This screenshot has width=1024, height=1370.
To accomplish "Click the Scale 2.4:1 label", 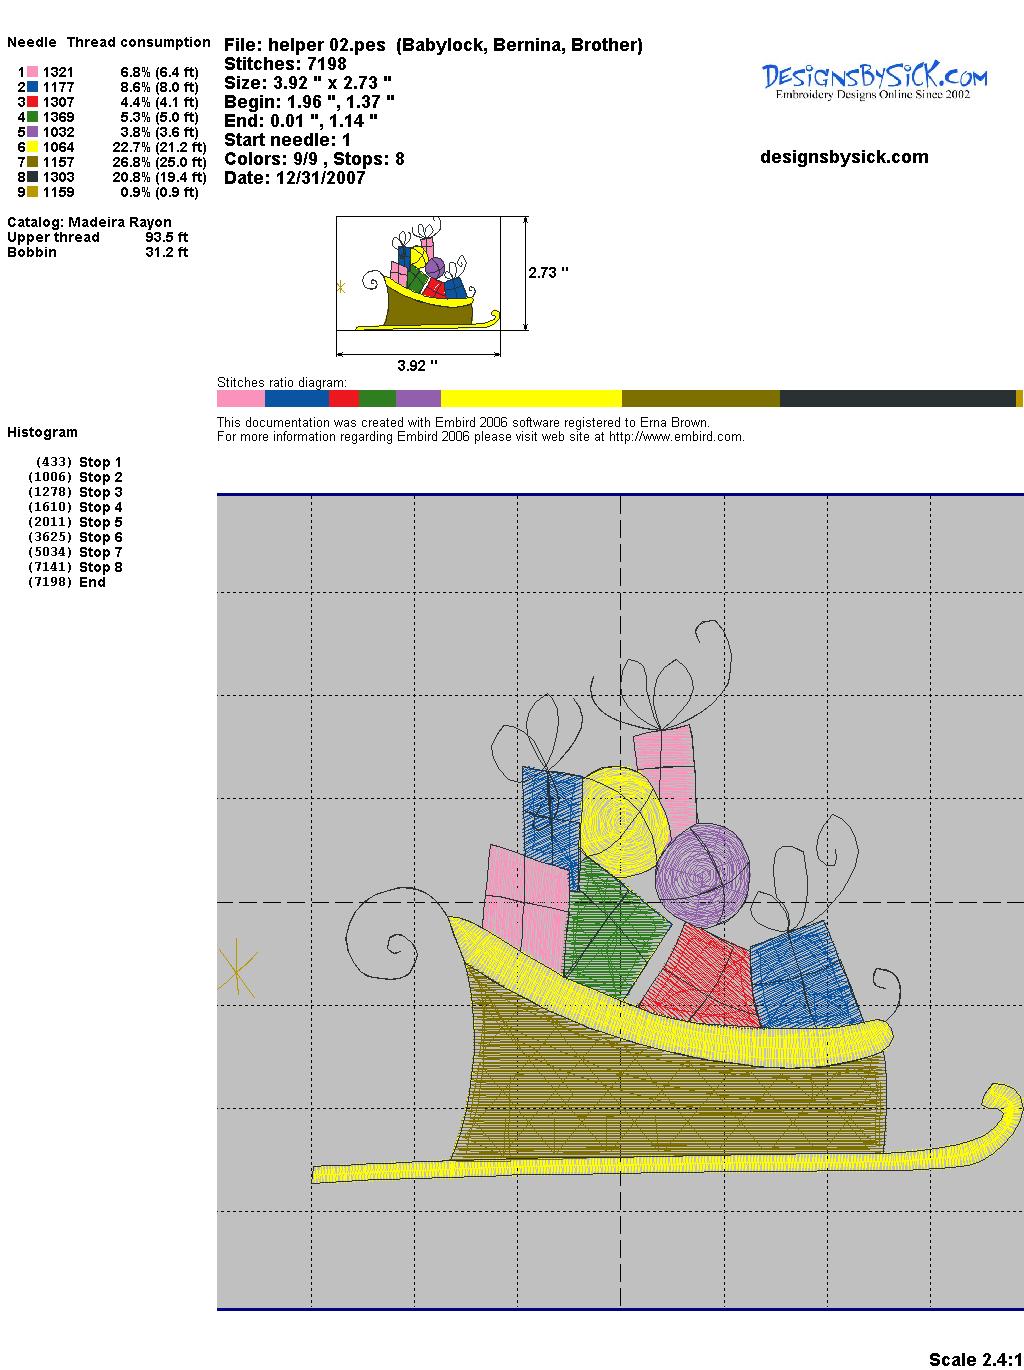I will coord(975,1359).
